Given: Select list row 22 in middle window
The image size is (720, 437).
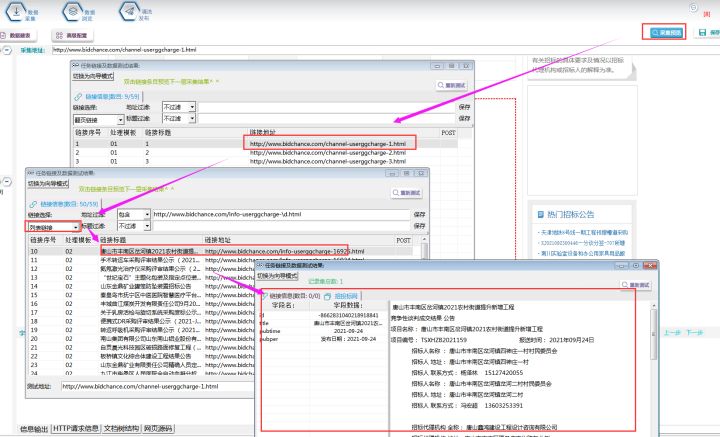Looking at the screenshot, I should 141,356.
